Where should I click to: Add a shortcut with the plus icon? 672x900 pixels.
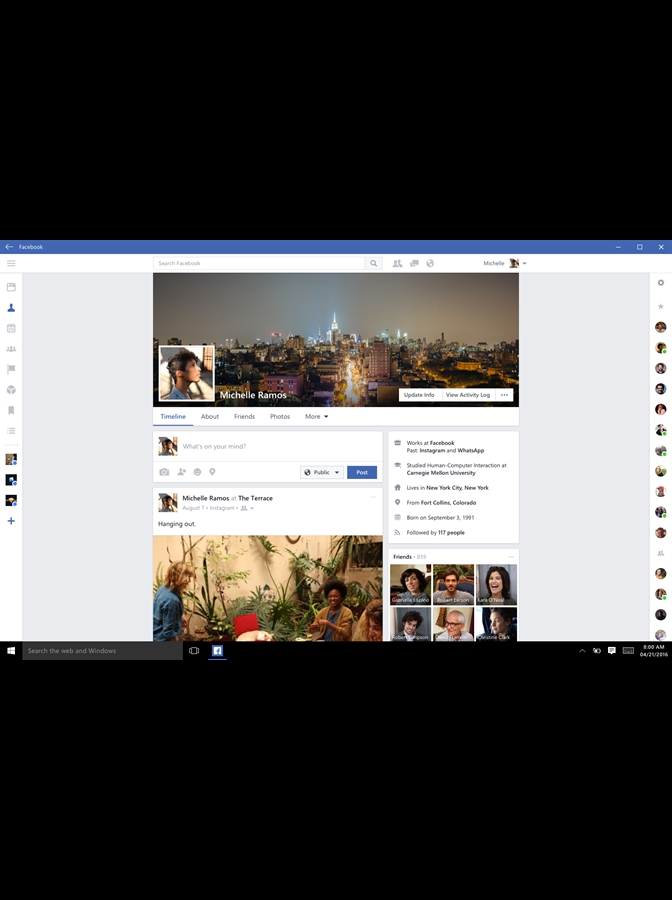pos(11,521)
